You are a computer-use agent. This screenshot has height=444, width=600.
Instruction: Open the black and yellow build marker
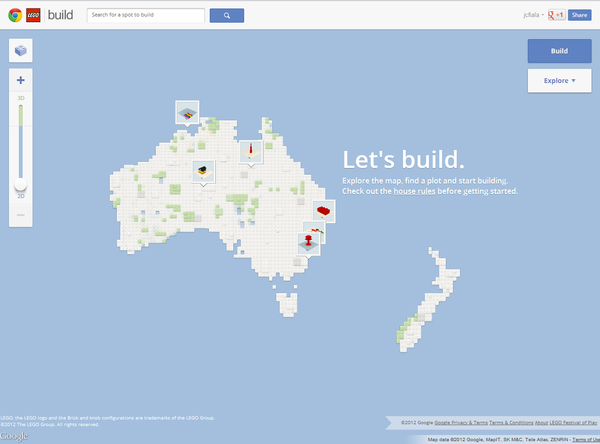(204, 170)
